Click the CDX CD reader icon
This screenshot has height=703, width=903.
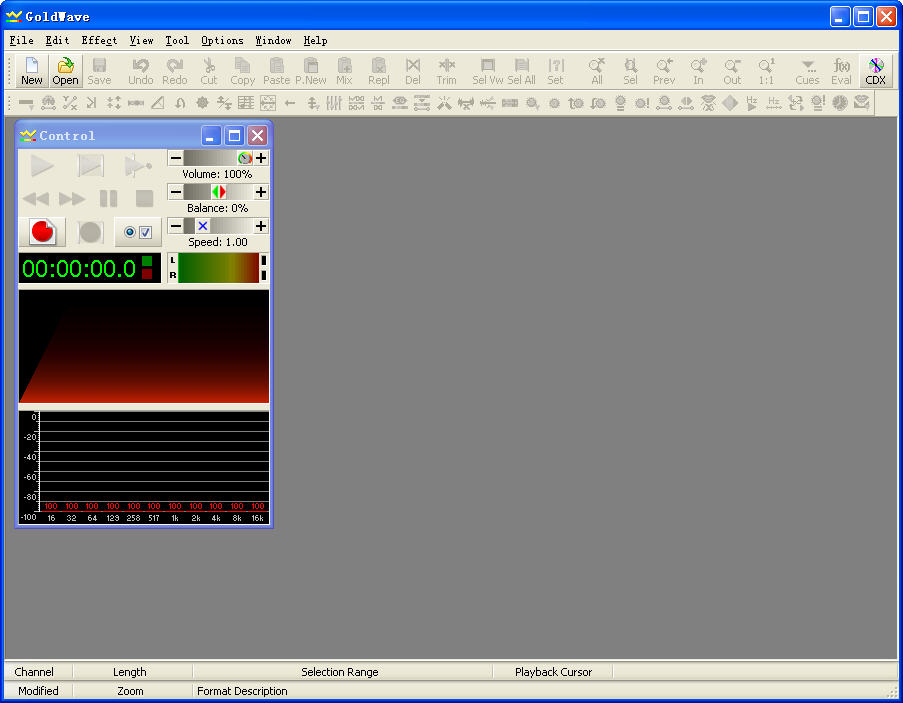click(875, 71)
